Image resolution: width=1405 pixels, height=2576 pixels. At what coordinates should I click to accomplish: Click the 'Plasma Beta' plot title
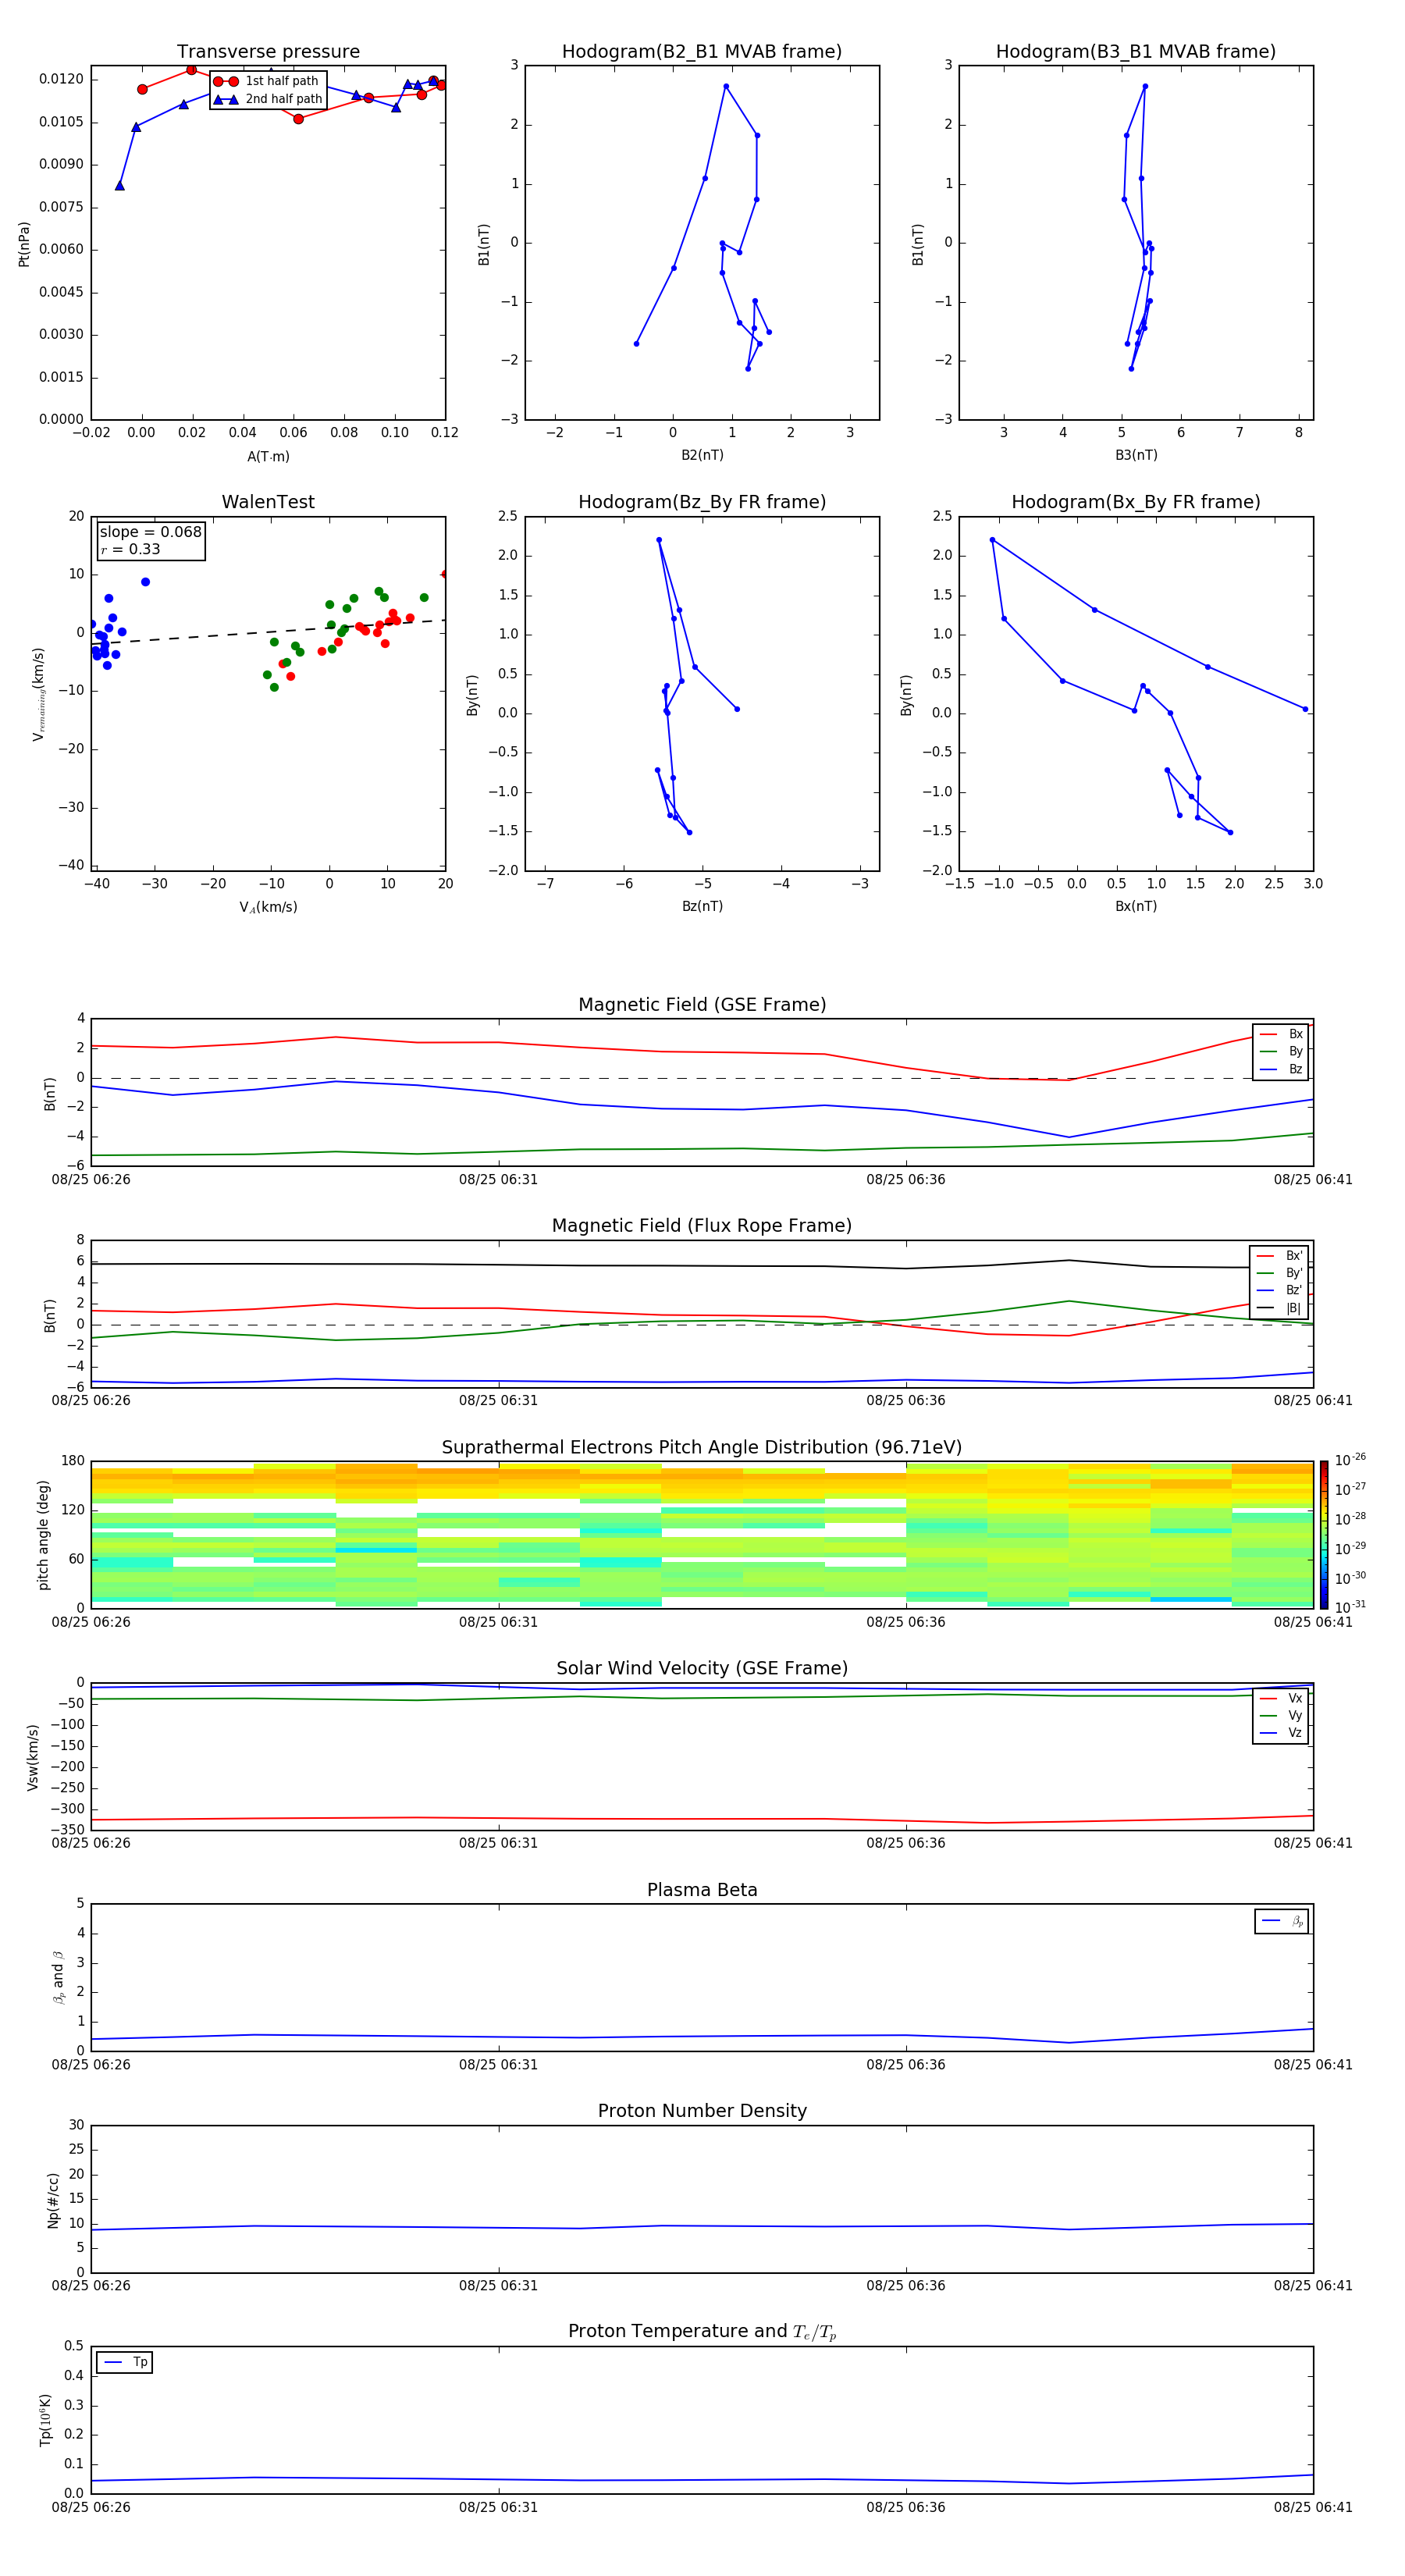(702, 1890)
